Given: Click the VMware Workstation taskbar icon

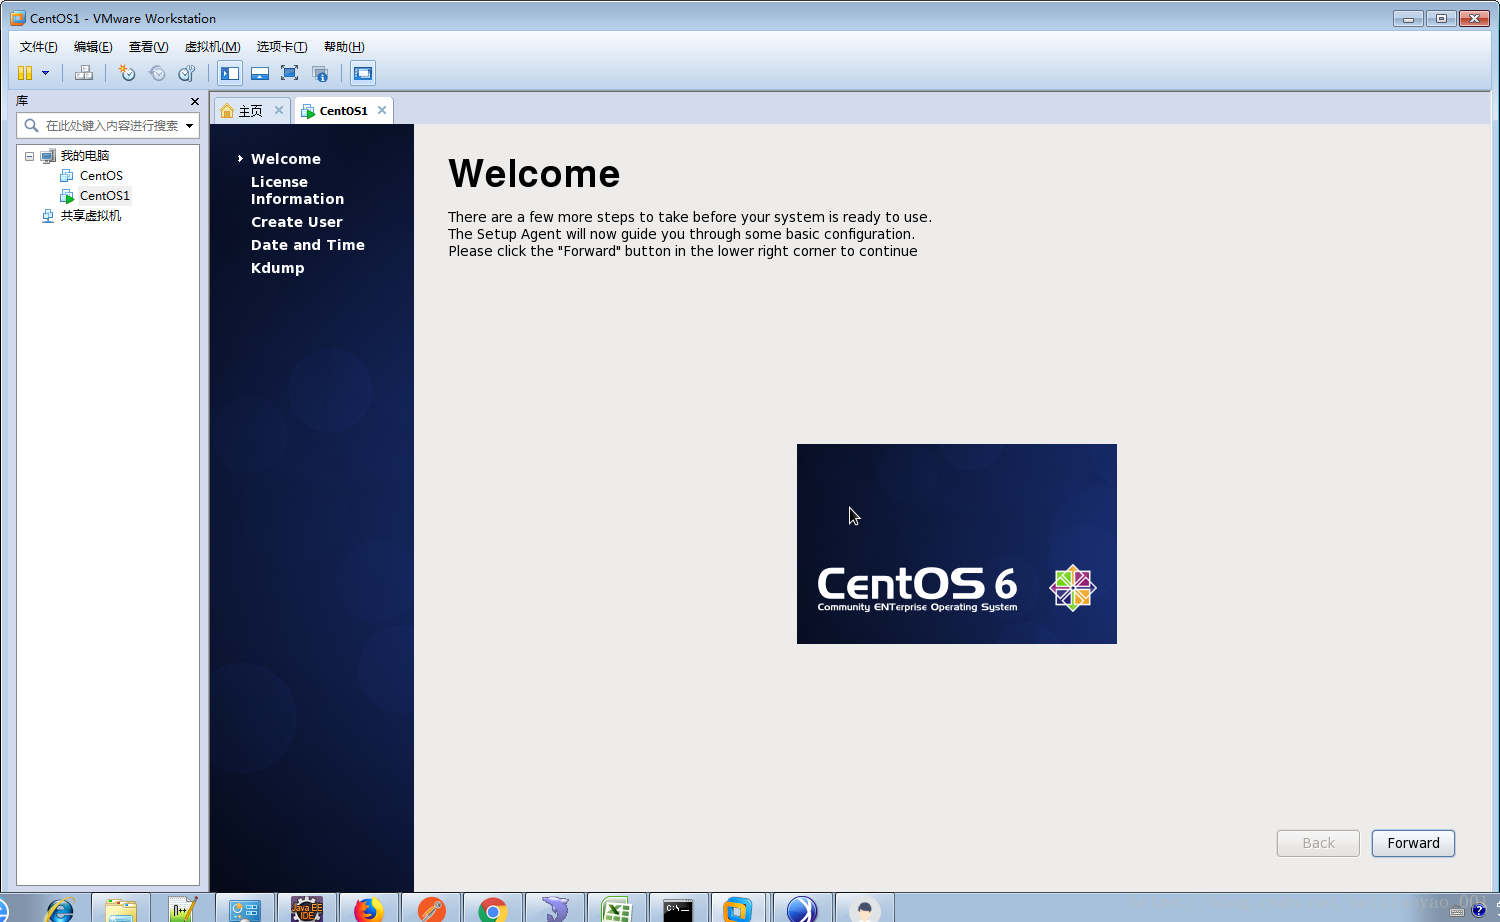Looking at the screenshot, I should (738, 910).
